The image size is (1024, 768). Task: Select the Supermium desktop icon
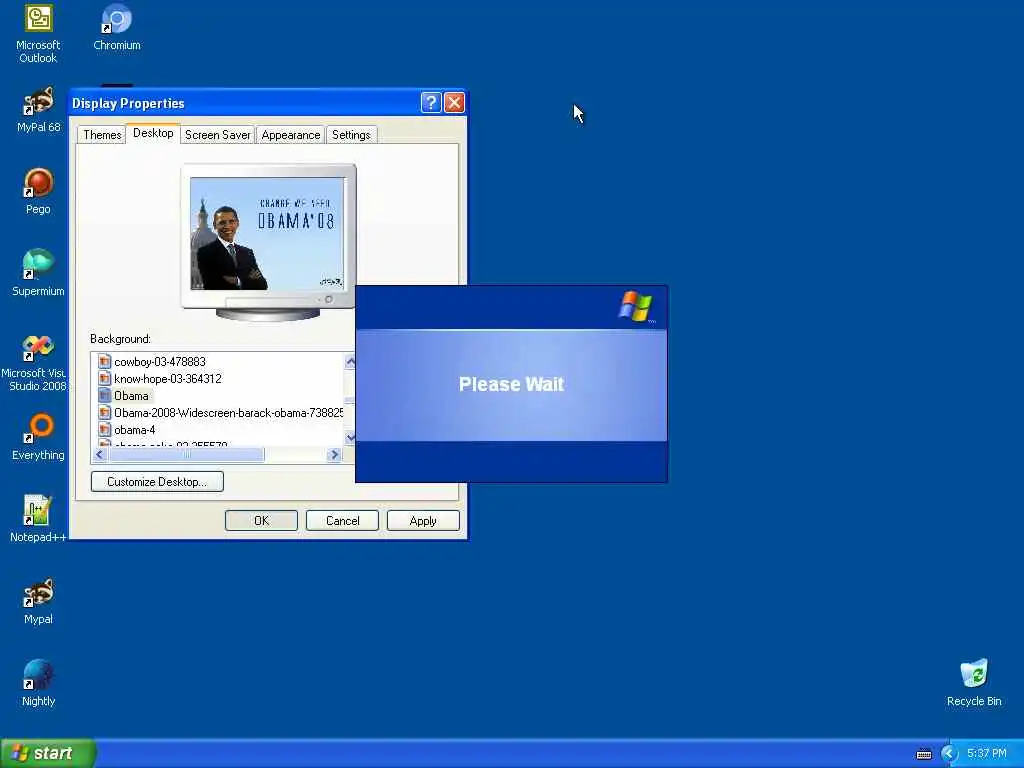[38, 273]
